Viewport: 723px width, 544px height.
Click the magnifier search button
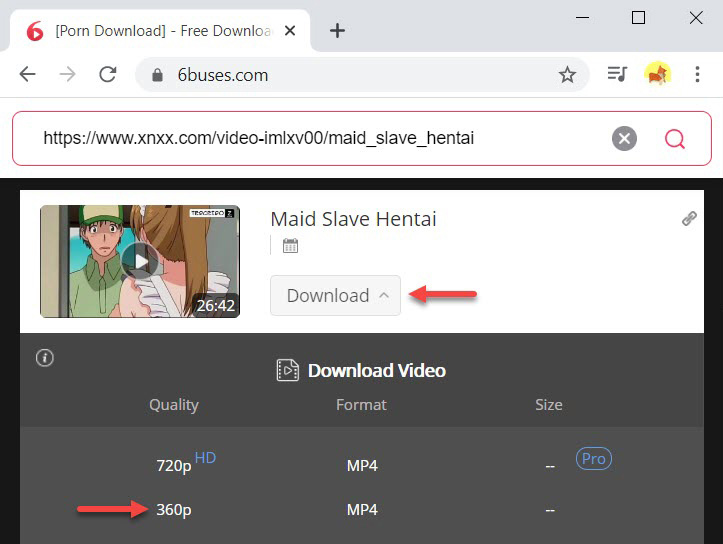coord(675,138)
